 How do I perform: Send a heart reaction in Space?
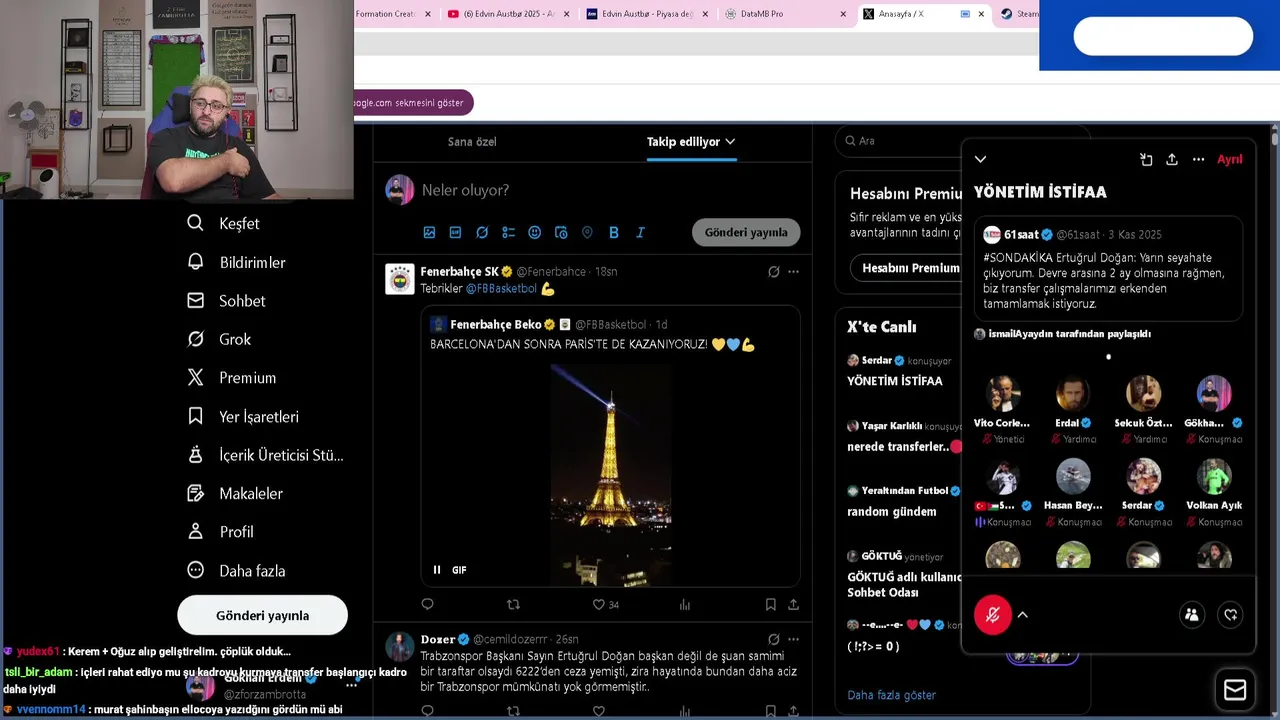pyautogui.click(x=1231, y=615)
